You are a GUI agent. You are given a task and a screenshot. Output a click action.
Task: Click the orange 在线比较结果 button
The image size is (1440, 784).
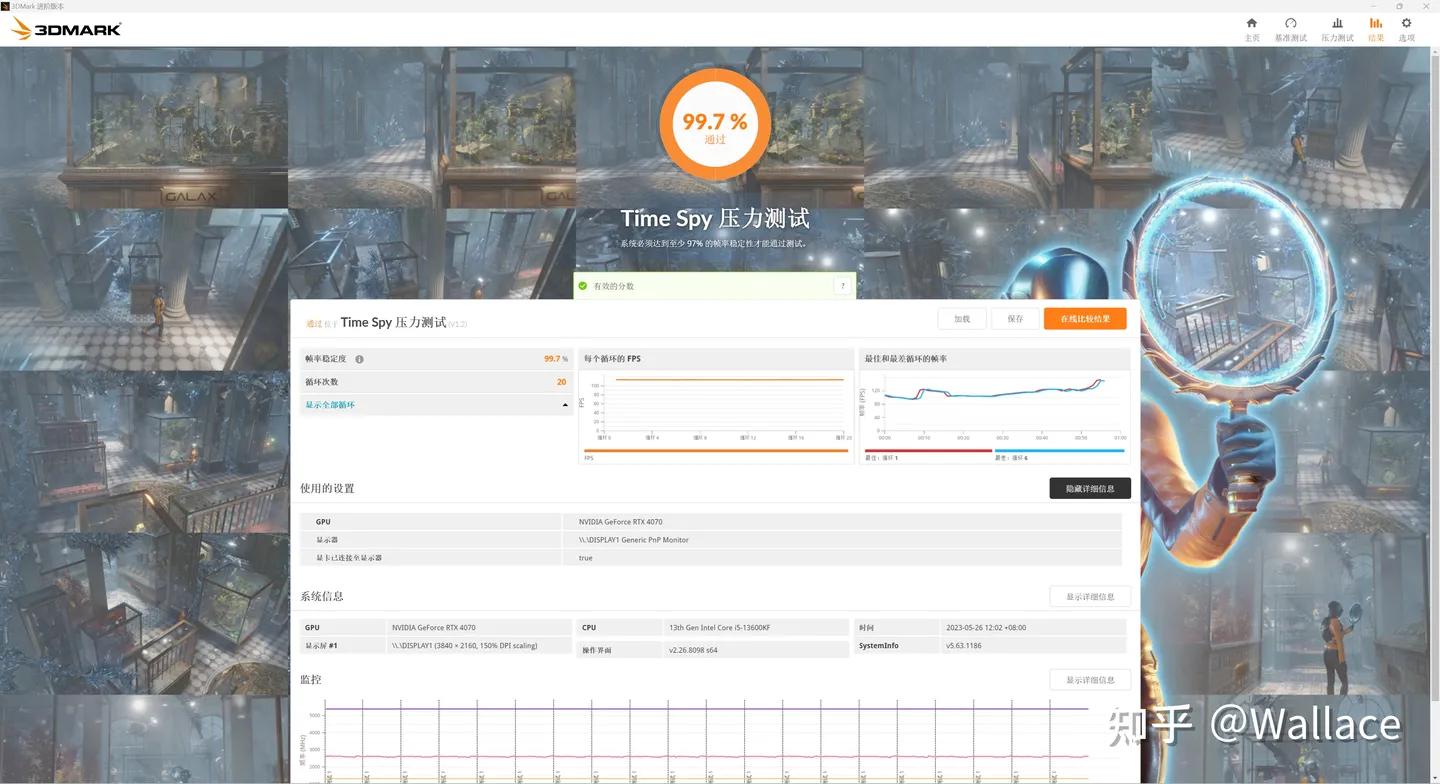tap(1084, 318)
